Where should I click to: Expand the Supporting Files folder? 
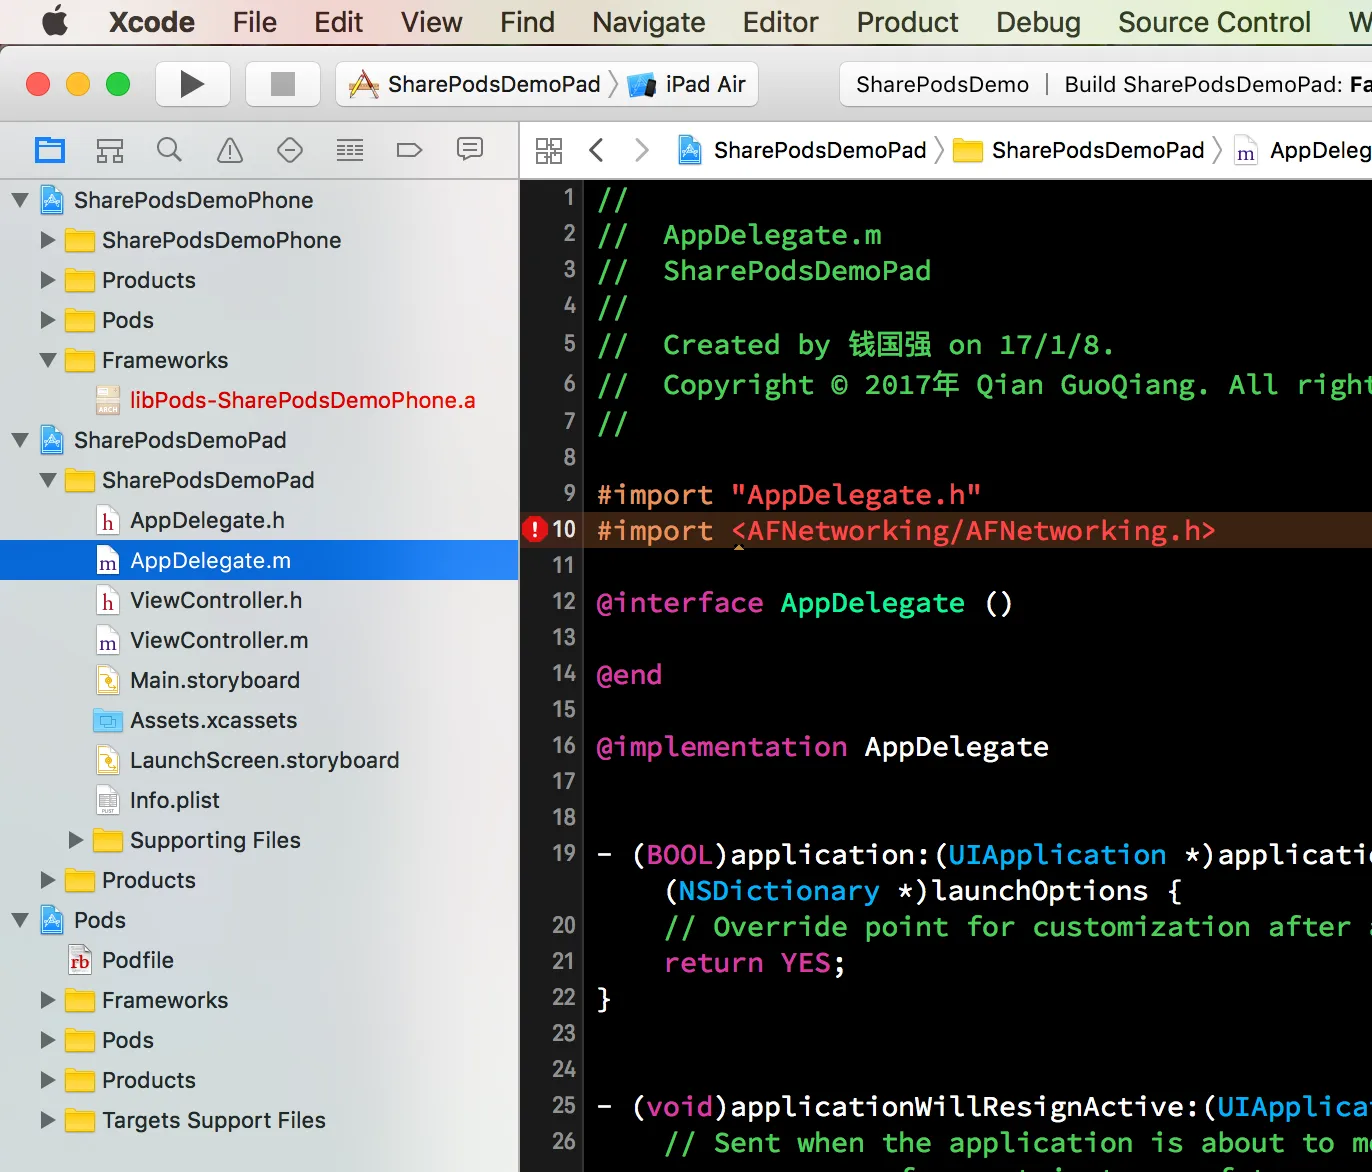(75, 840)
